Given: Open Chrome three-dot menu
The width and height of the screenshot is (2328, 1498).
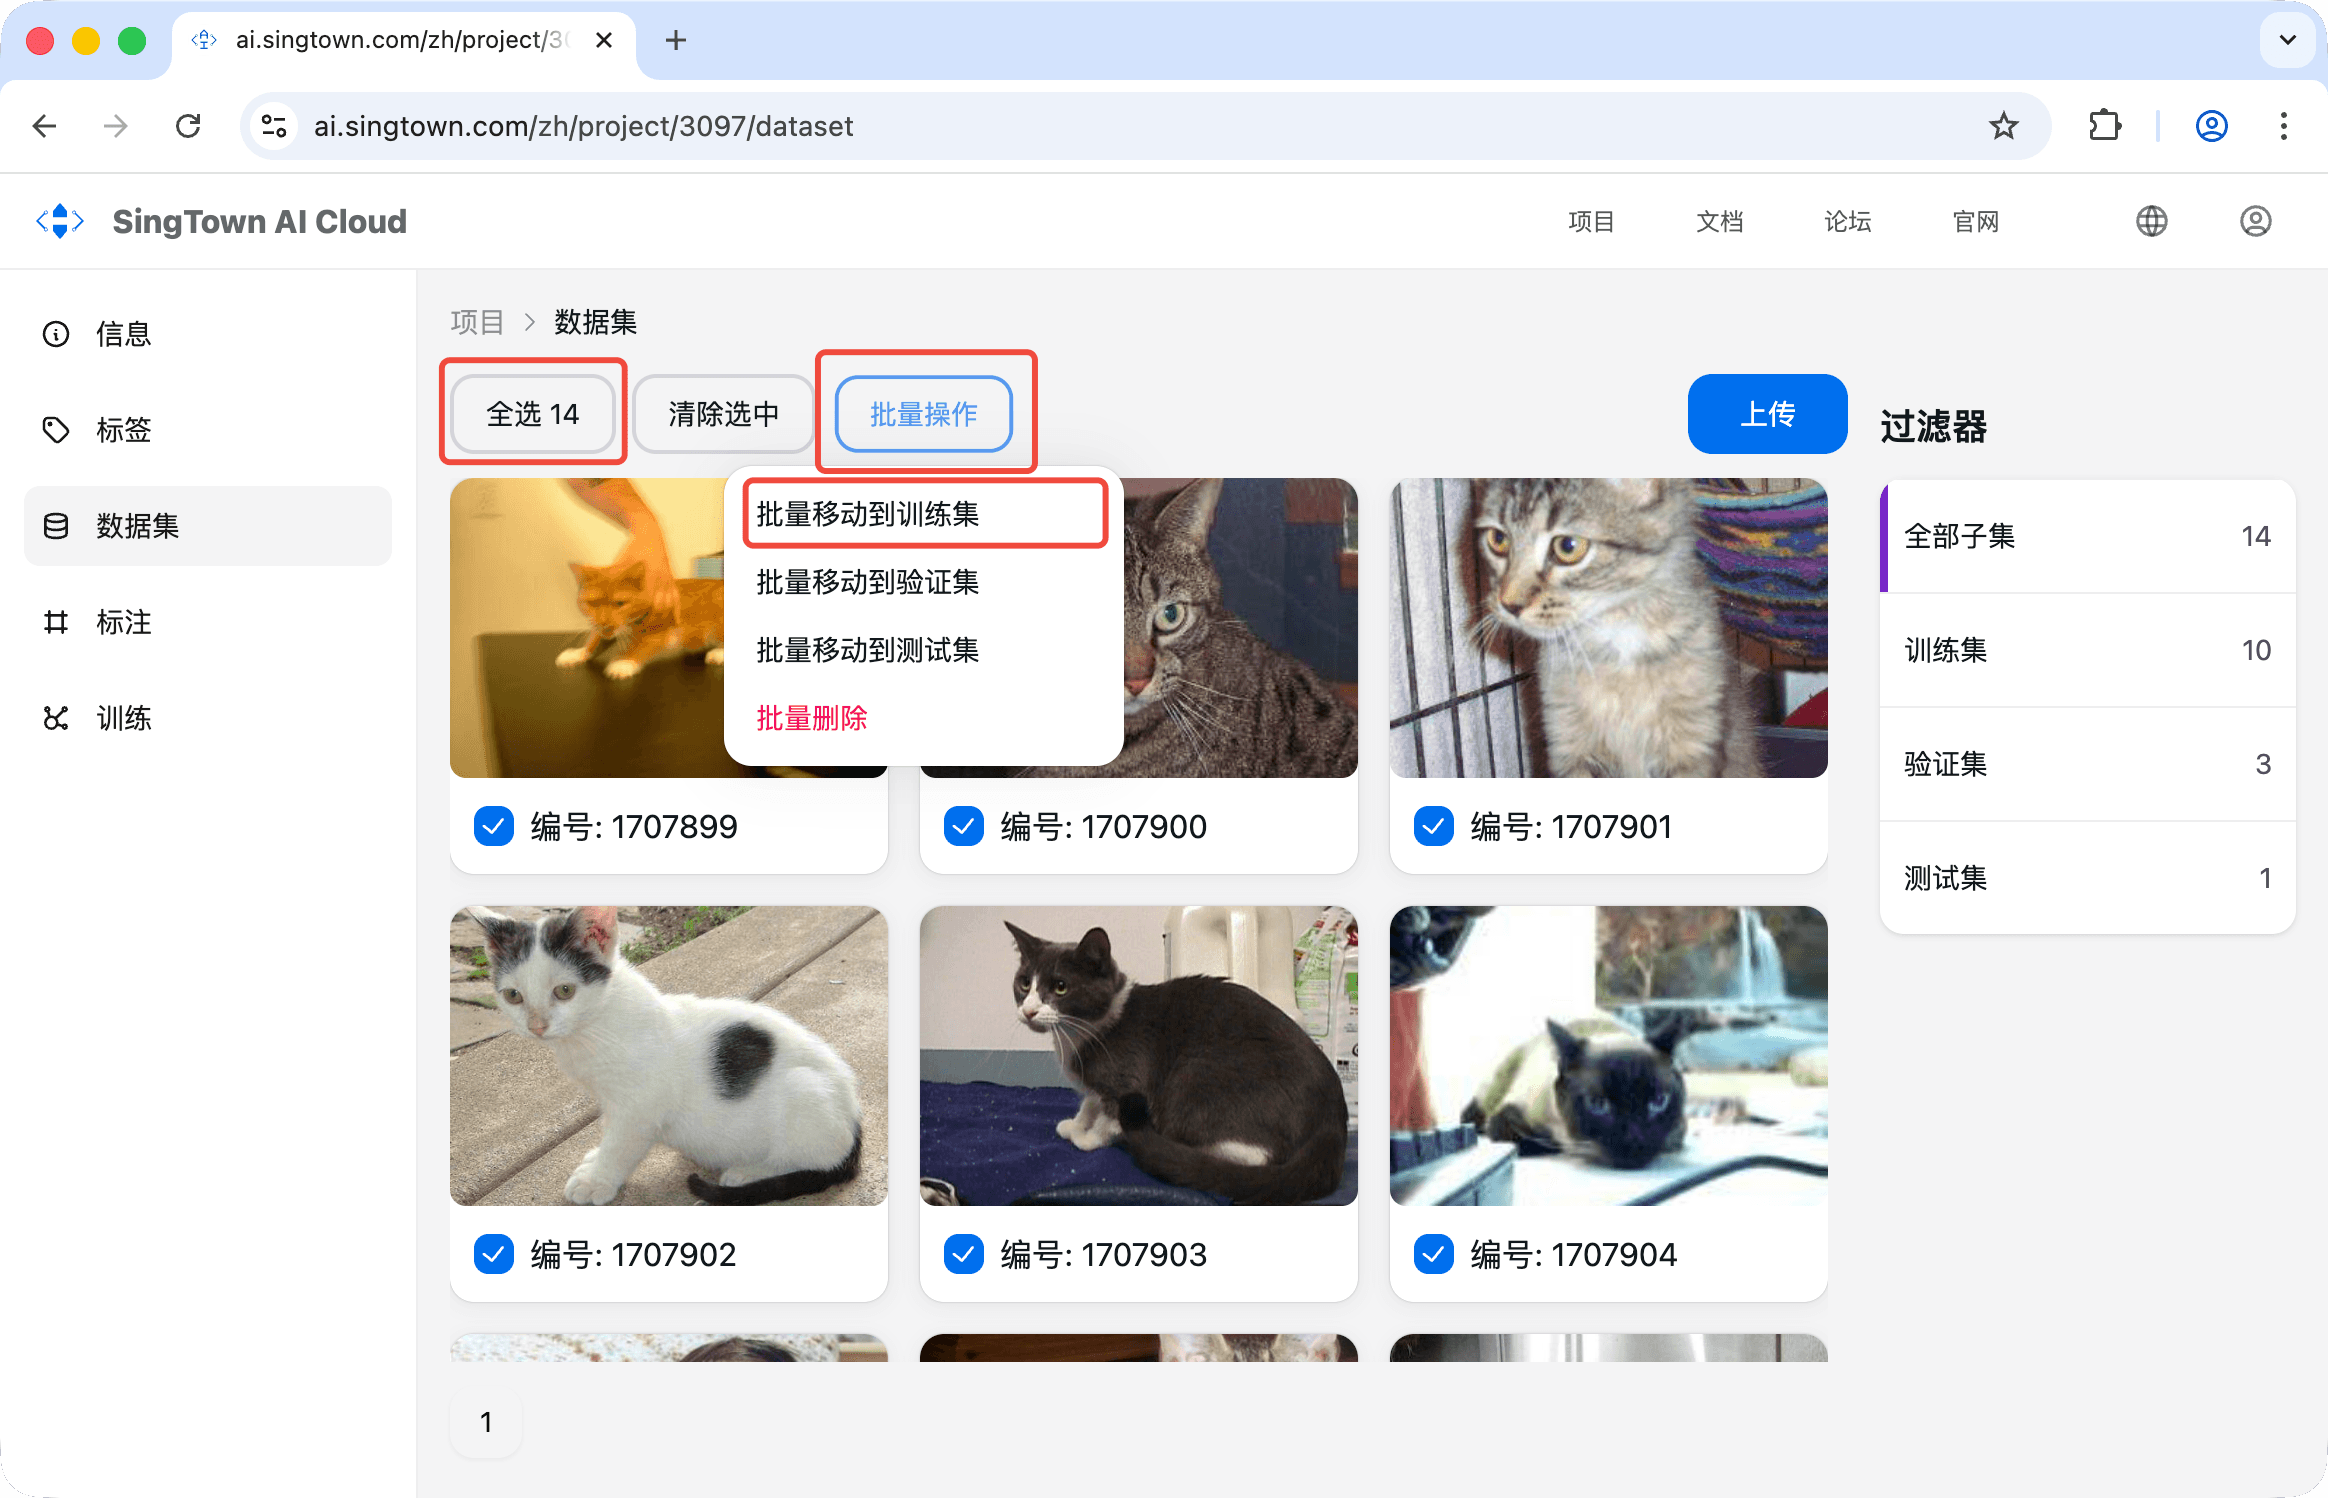Looking at the screenshot, I should 2283,126.
